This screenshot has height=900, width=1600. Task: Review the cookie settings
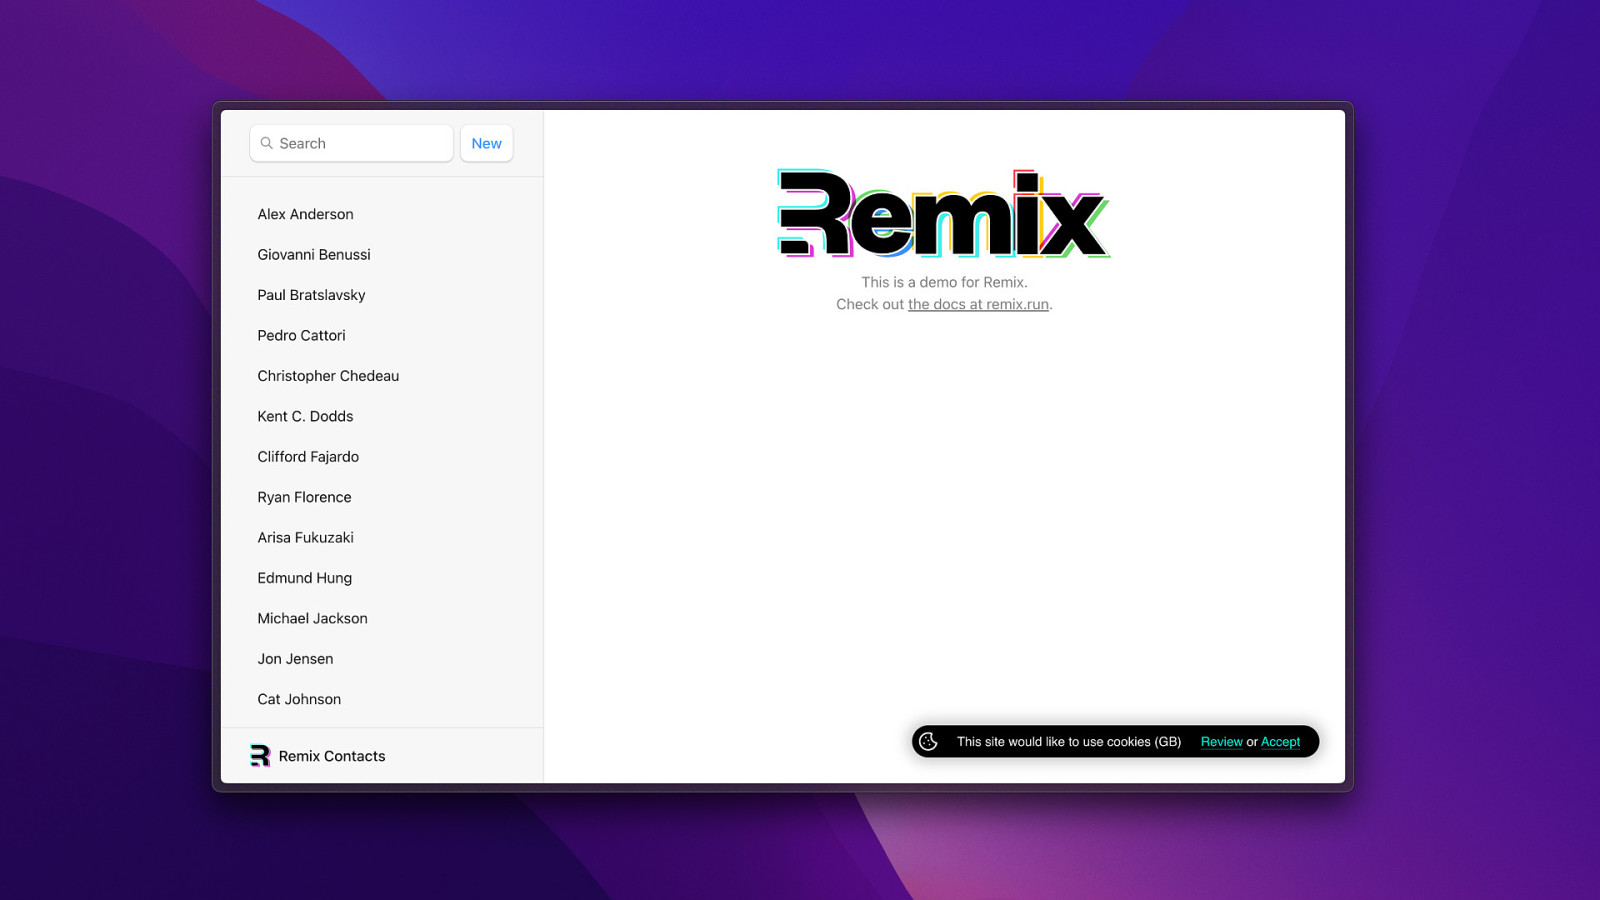[1221, 742]
